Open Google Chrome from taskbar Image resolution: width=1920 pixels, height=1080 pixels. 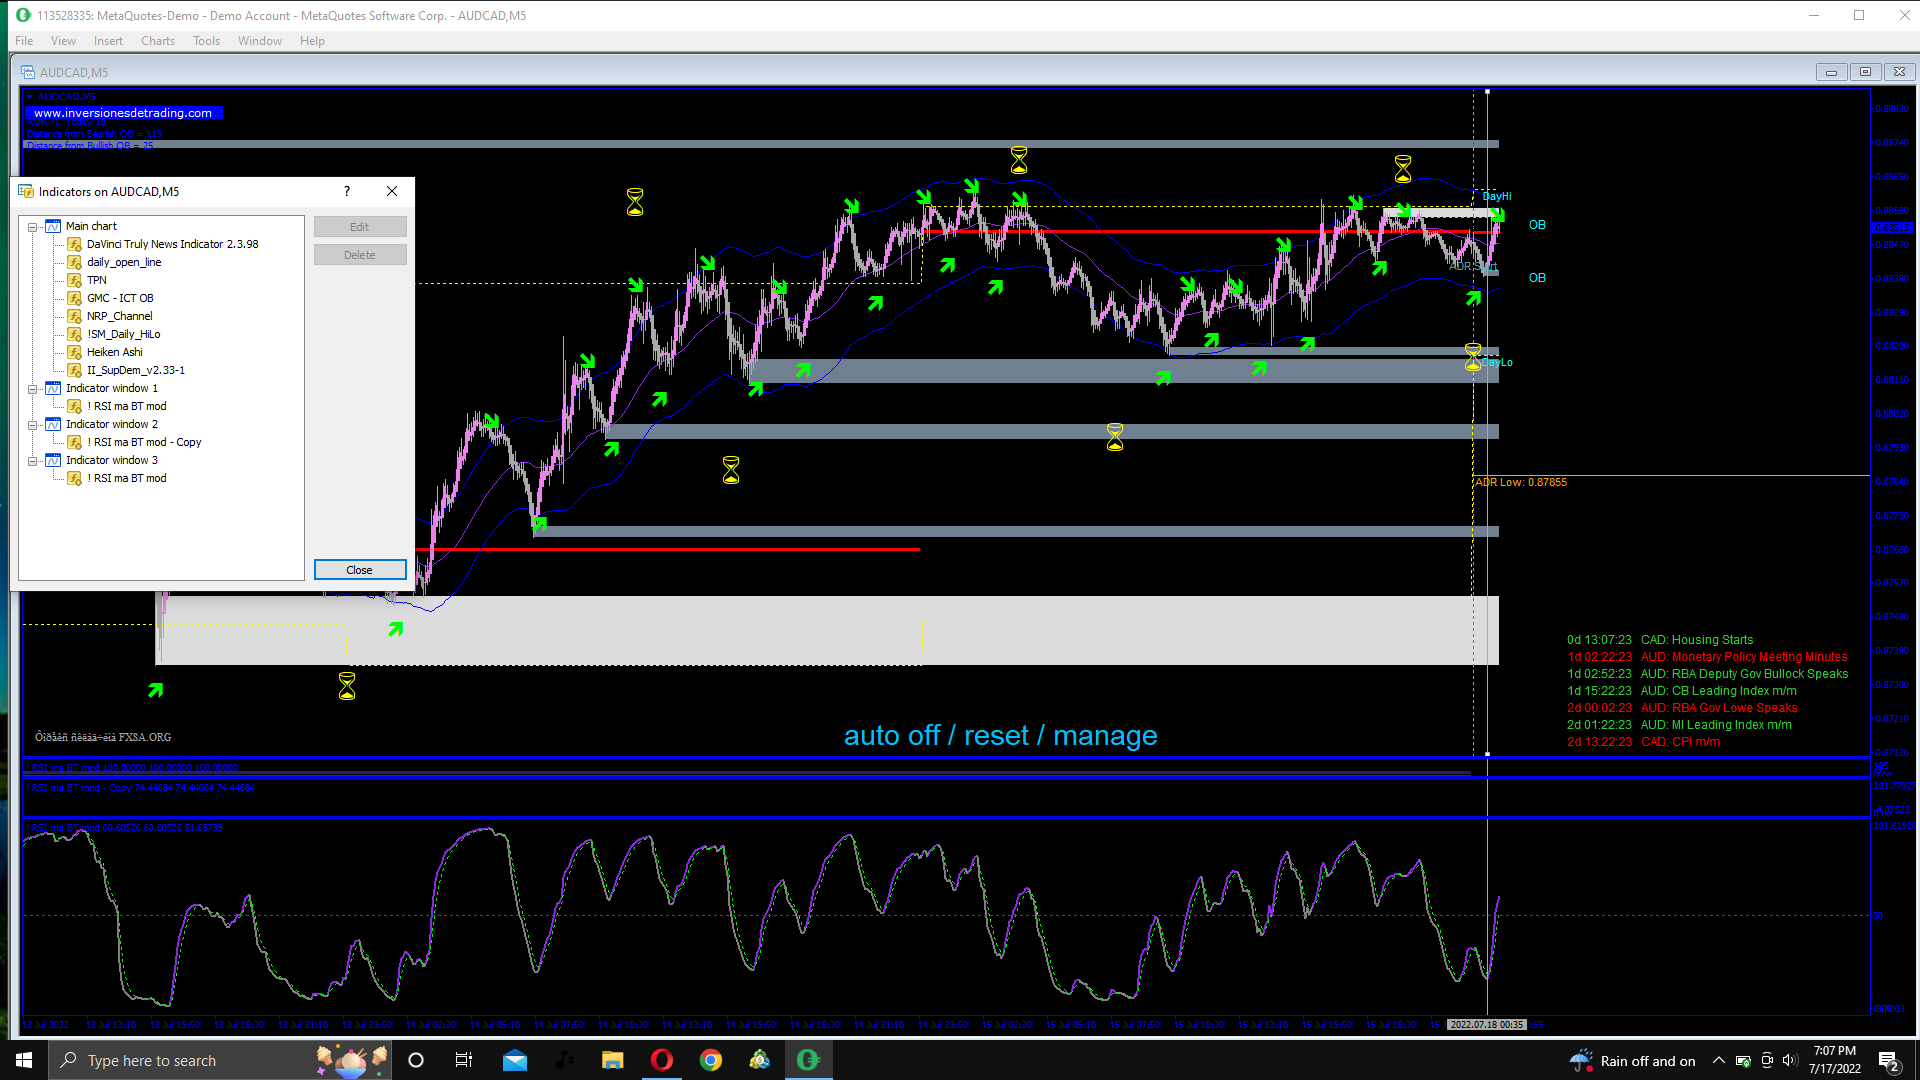click(x=711, y=1060)
